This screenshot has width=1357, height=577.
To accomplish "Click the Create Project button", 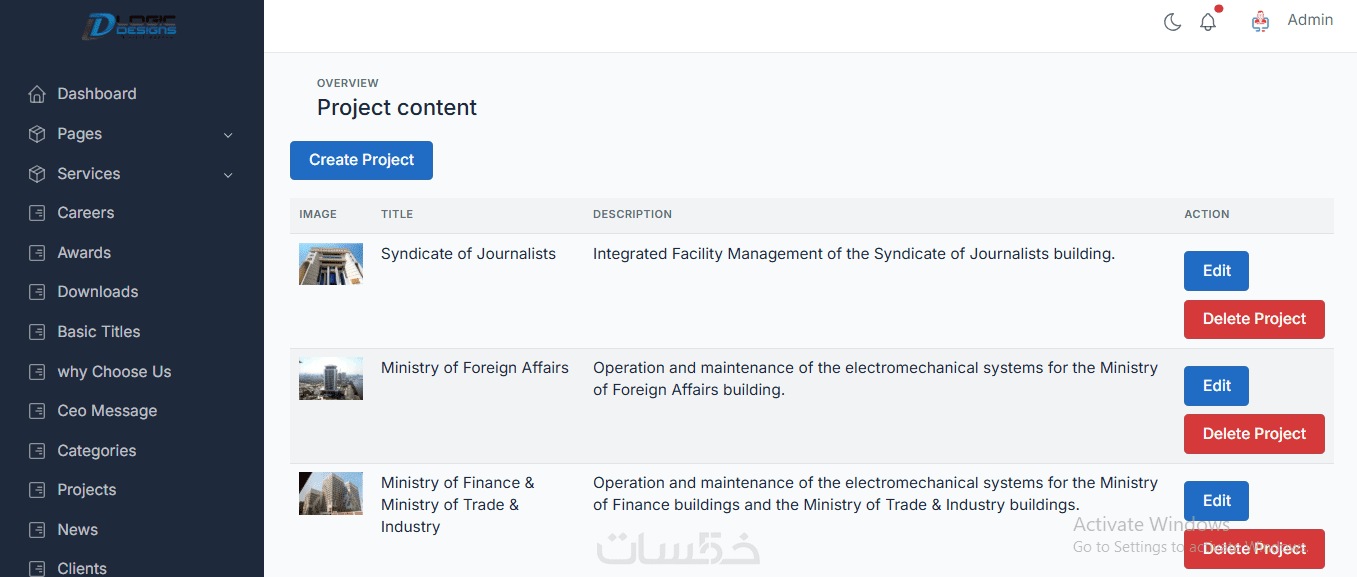I will [x=361, y=160].
